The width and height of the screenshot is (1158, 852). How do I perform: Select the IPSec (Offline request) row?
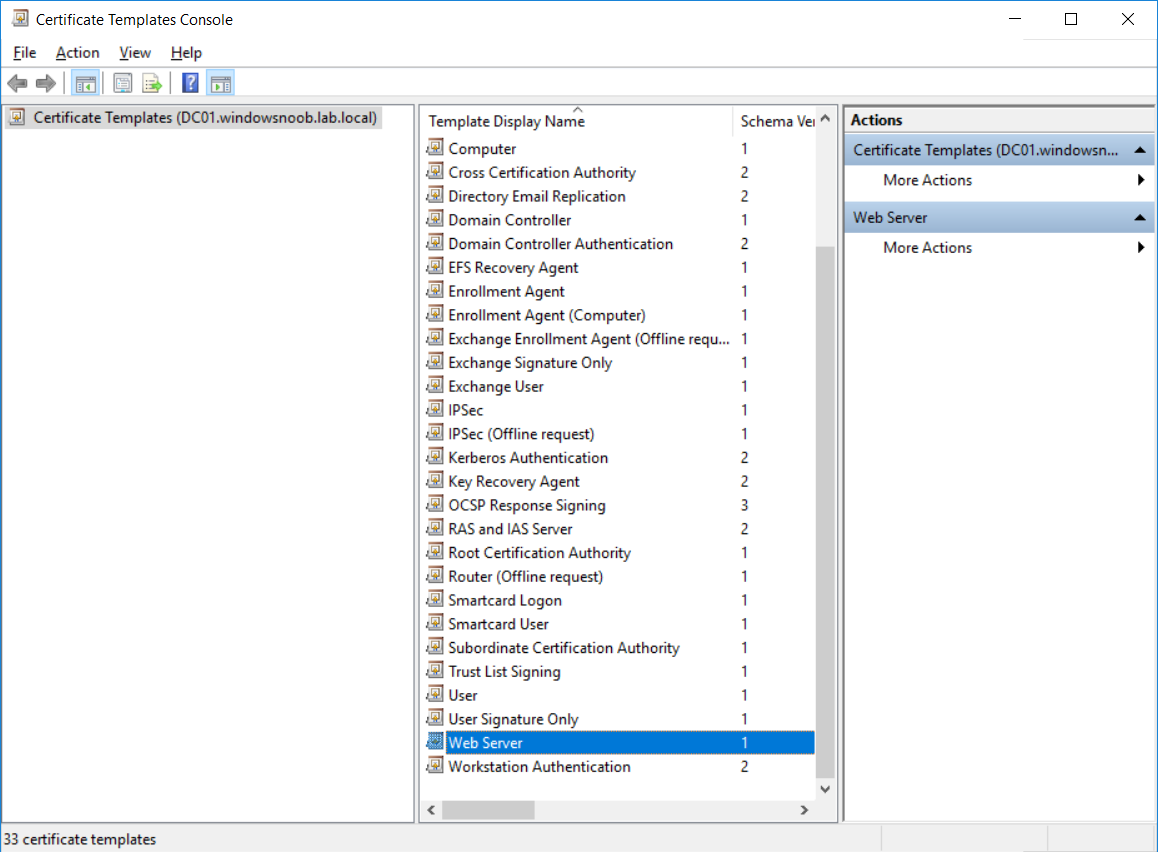620,433
